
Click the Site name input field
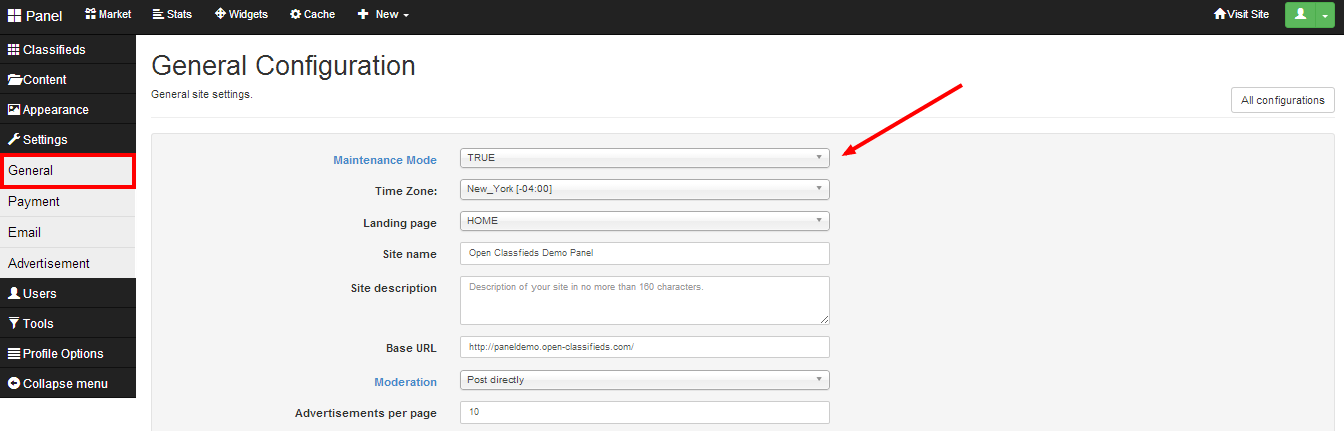pyautogui.click(x=644, y=253)
